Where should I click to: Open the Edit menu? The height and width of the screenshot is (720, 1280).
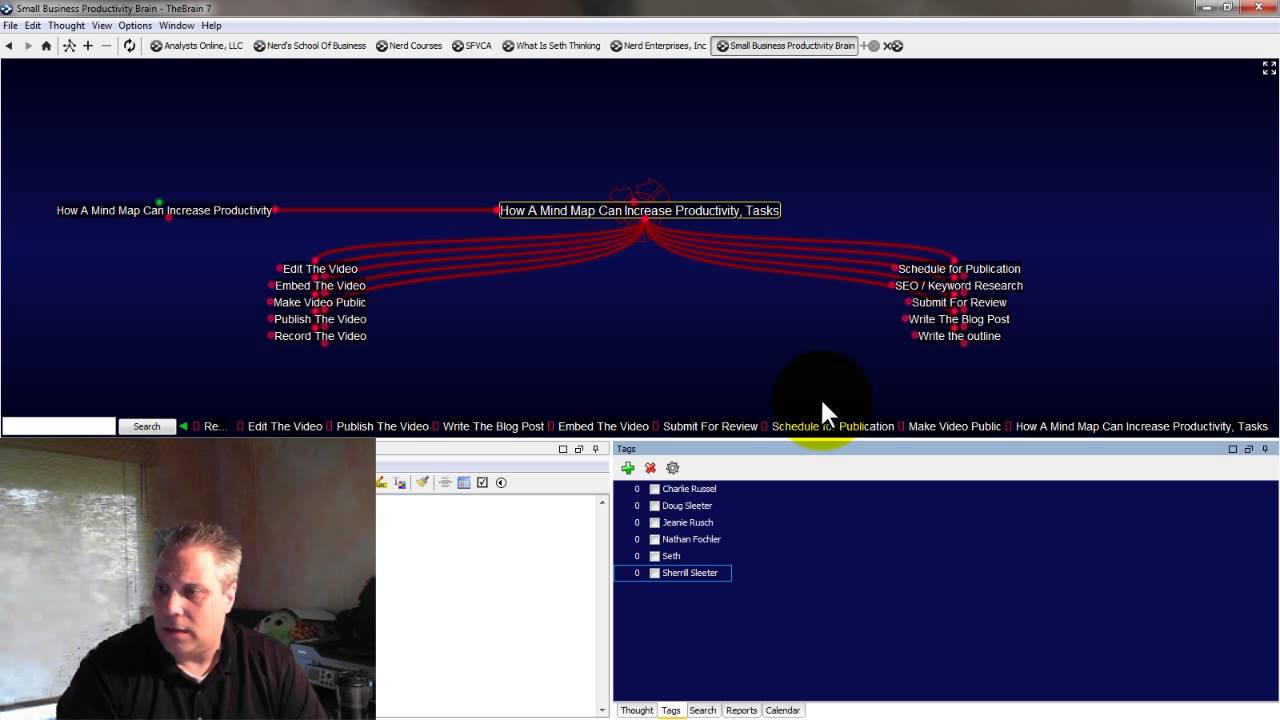tap(33, 26)
